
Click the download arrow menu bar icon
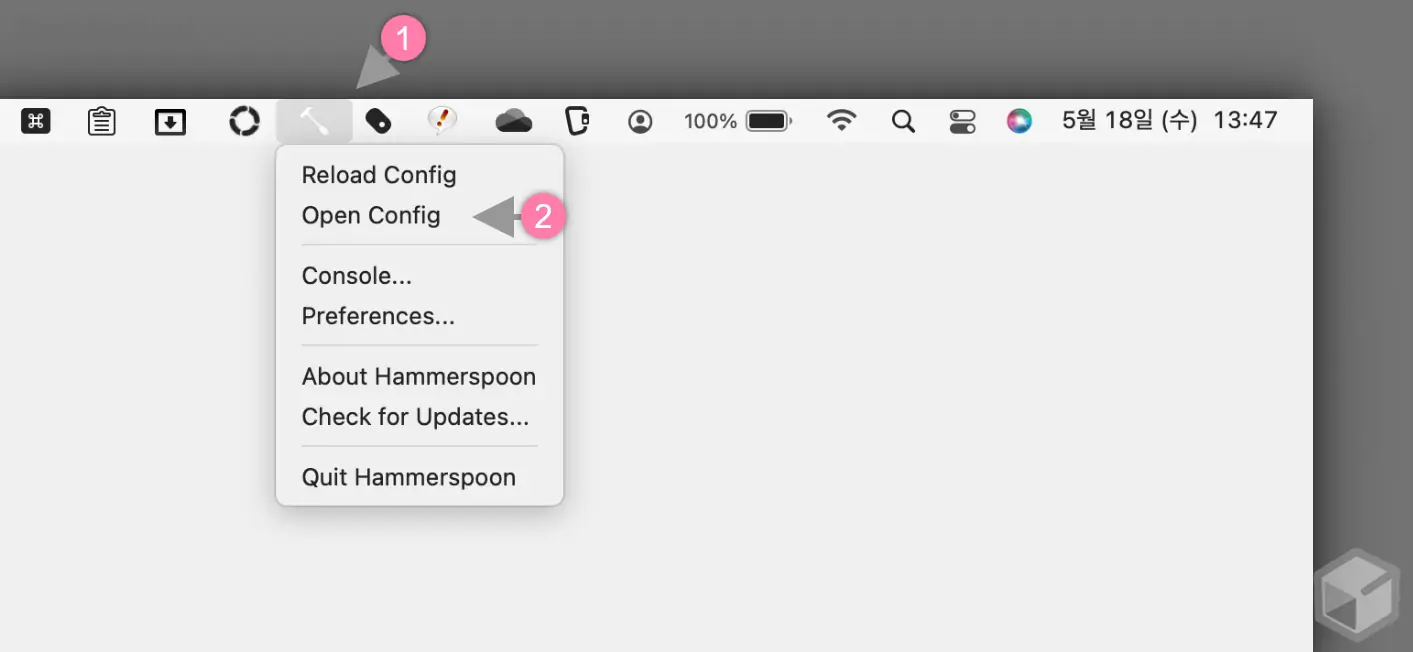[169, 120]
